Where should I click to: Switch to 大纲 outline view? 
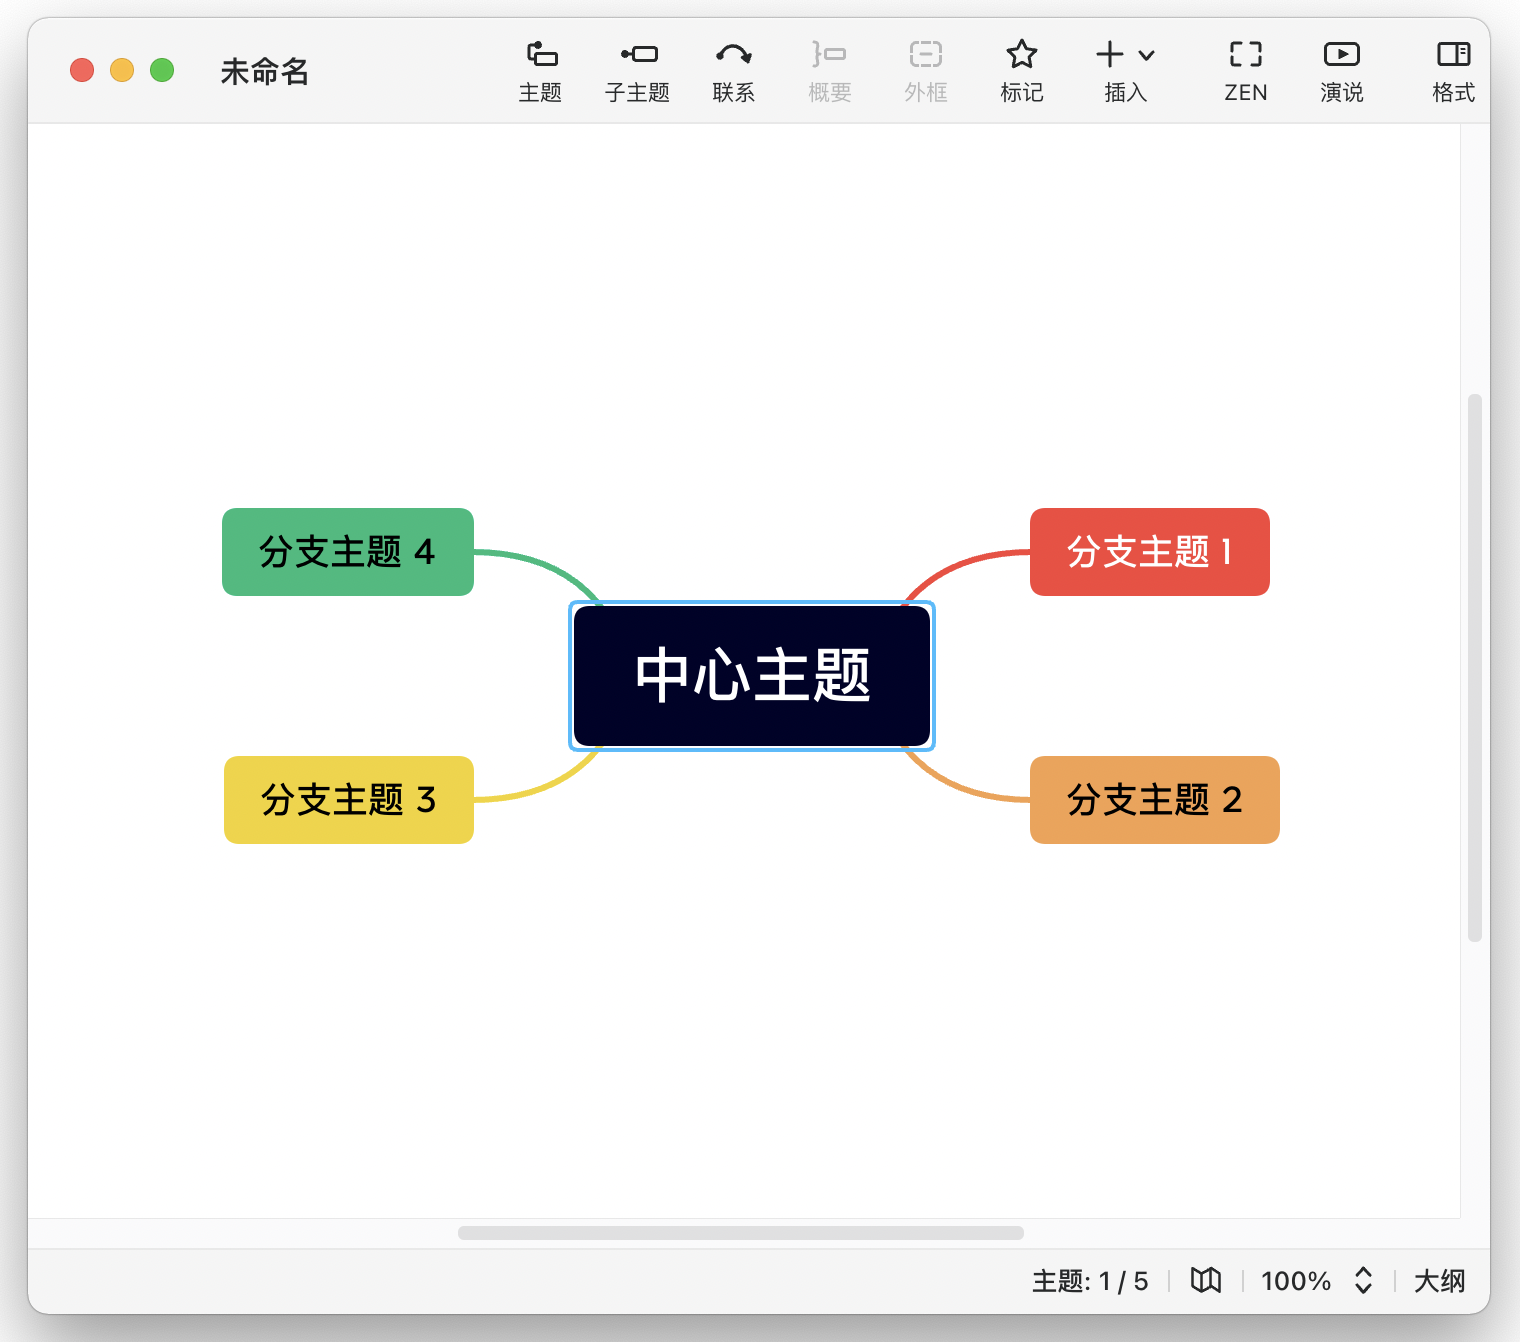pyautogui.click(x=1439, y=1281)
